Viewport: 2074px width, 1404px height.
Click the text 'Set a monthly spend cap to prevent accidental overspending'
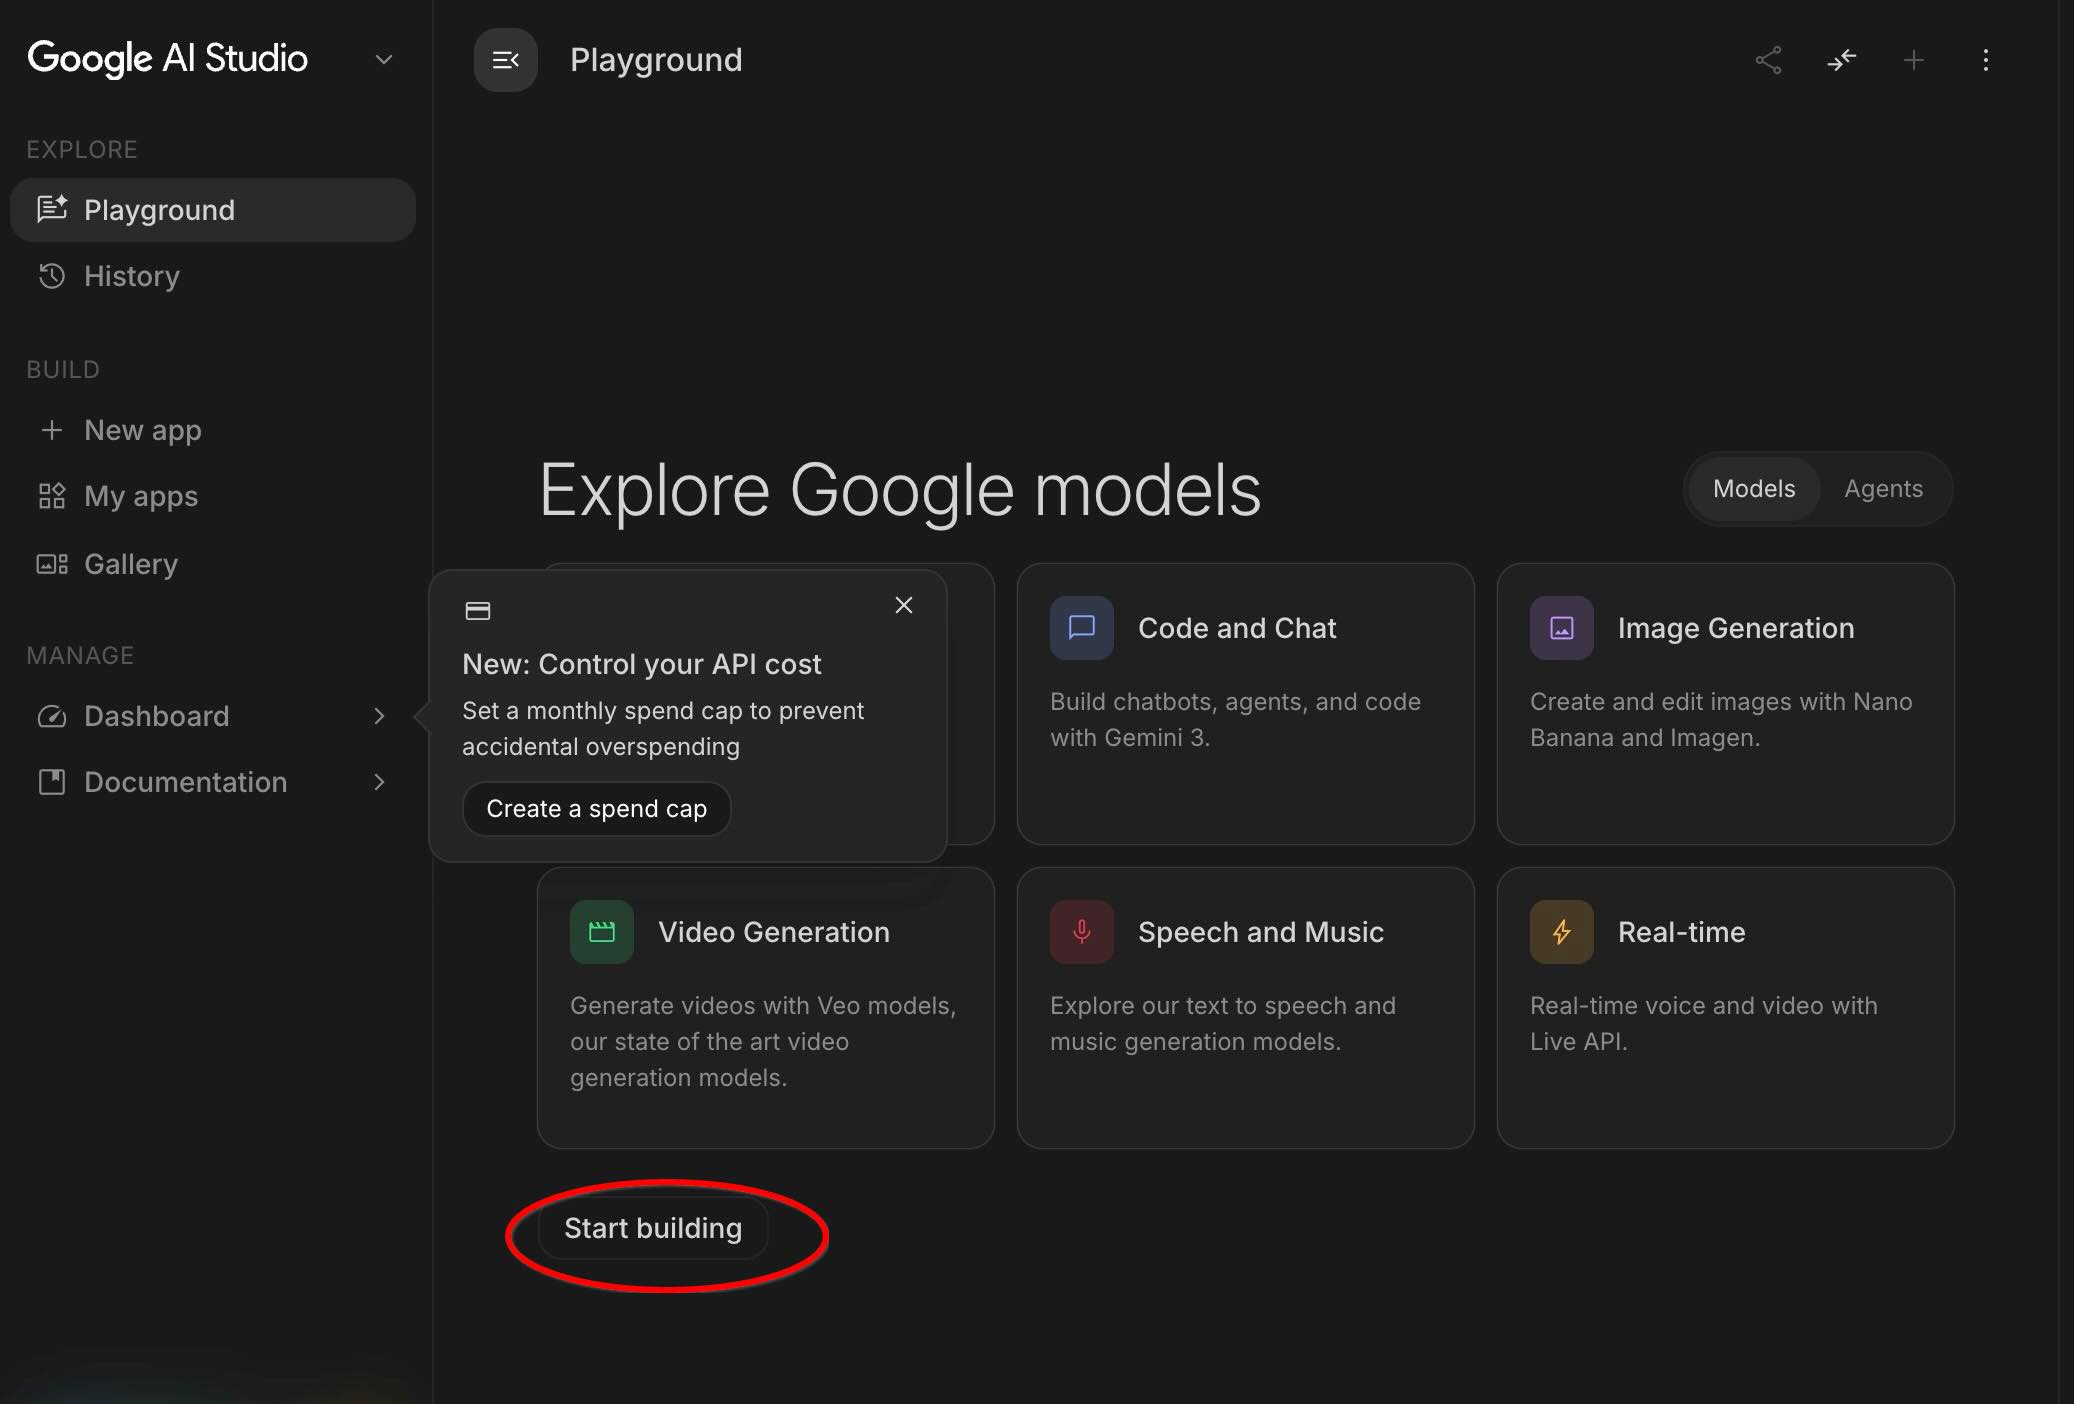[x=663, y=729]
